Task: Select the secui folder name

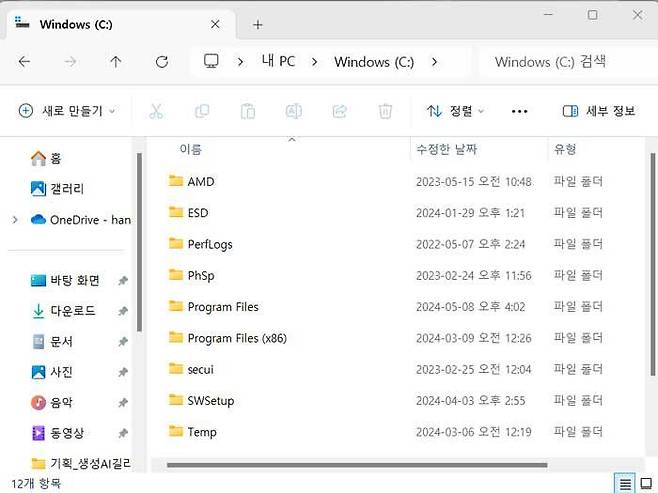Action: (200, 369)
